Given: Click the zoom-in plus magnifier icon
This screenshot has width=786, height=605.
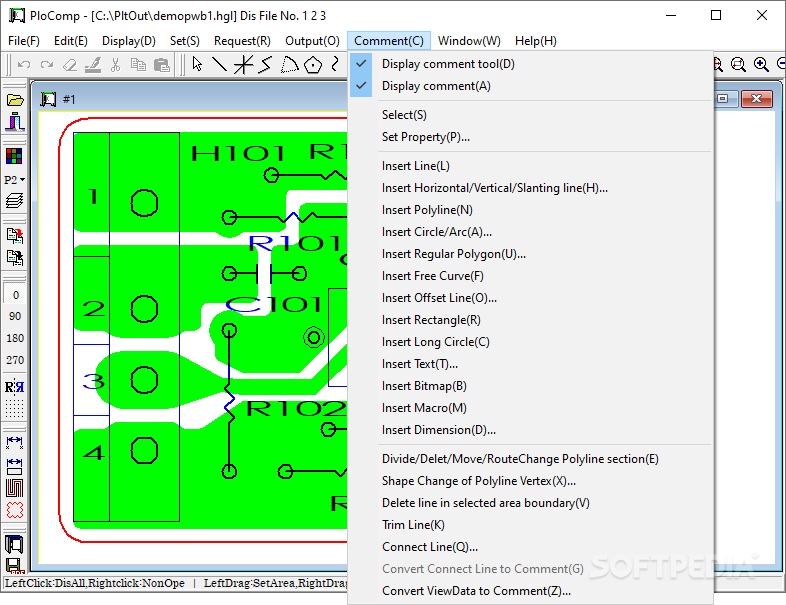Looking at the screenshot, I should click(761, 65).
